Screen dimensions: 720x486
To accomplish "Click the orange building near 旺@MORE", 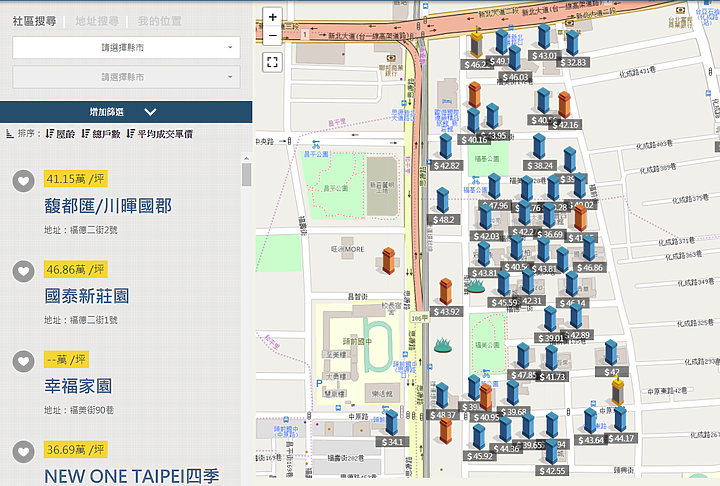I will click(x=388, y=260).
